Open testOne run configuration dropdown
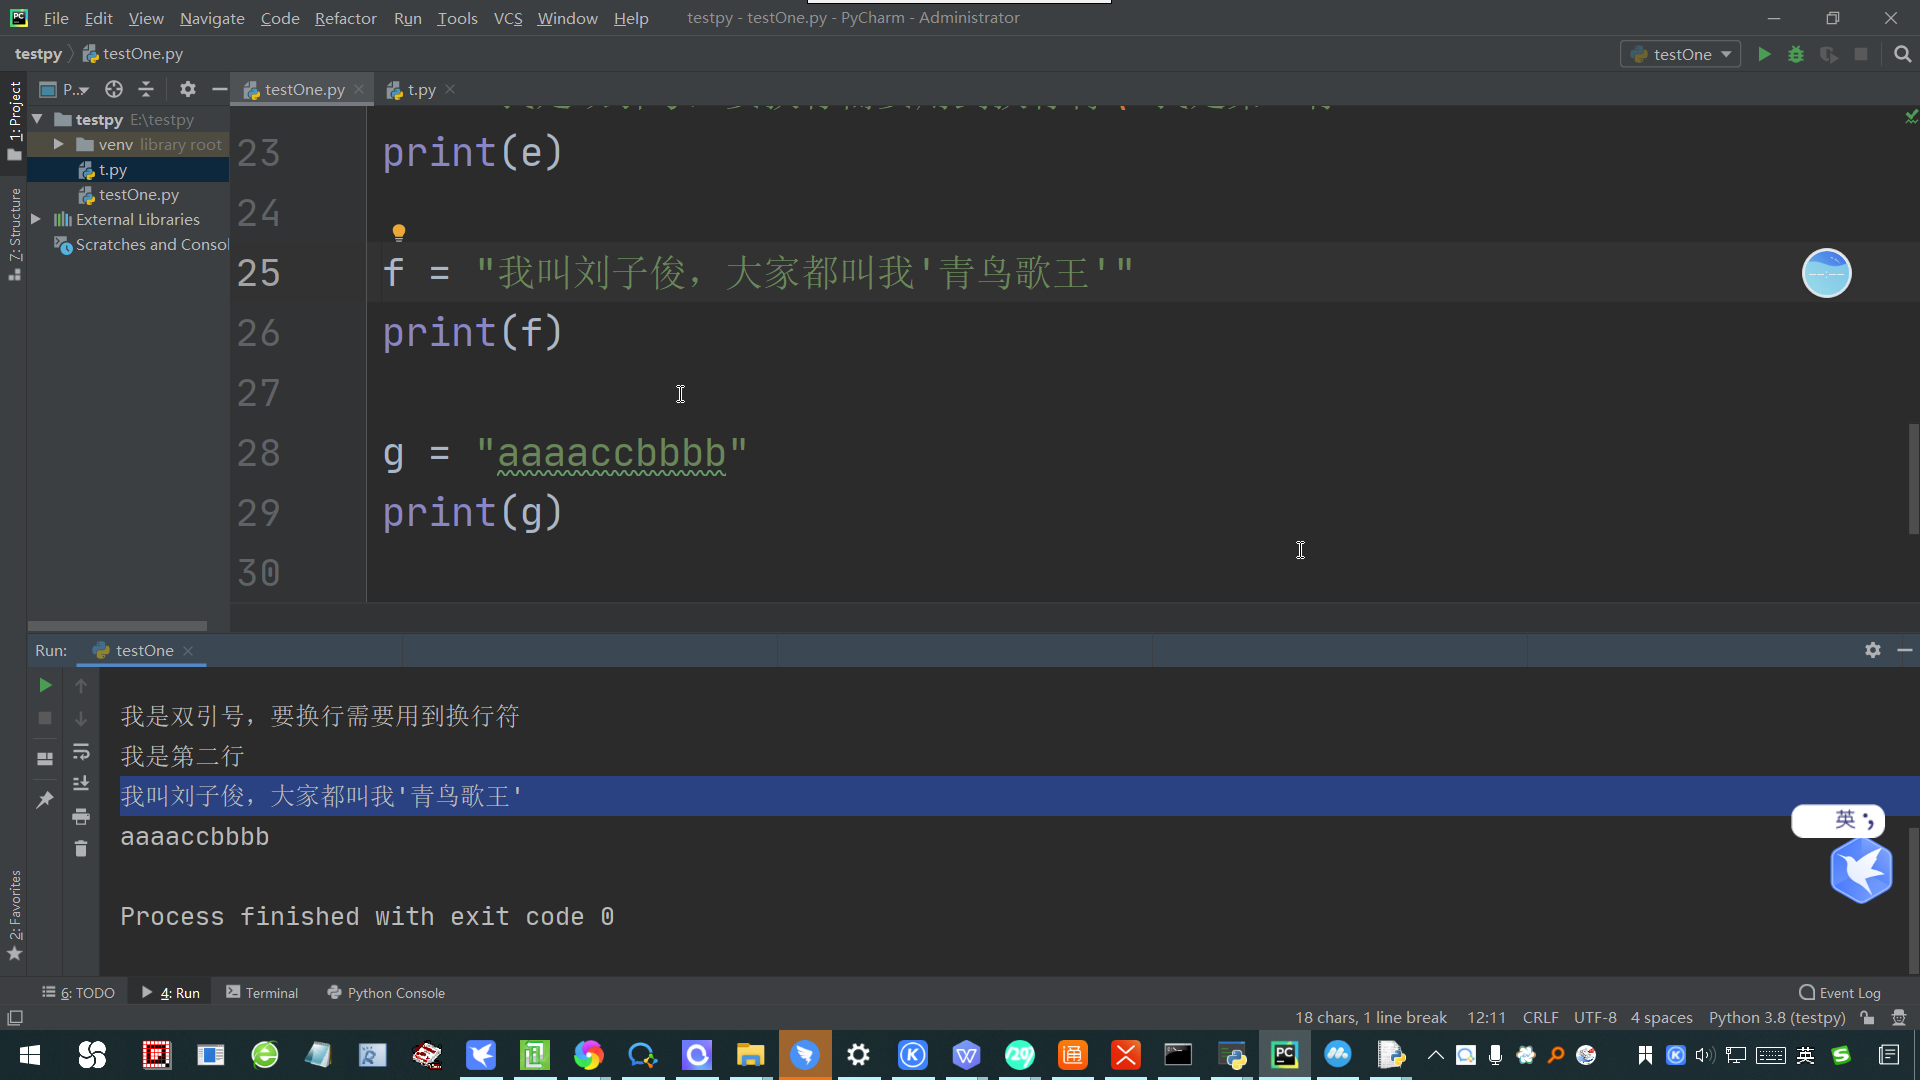 [1681, 54]
